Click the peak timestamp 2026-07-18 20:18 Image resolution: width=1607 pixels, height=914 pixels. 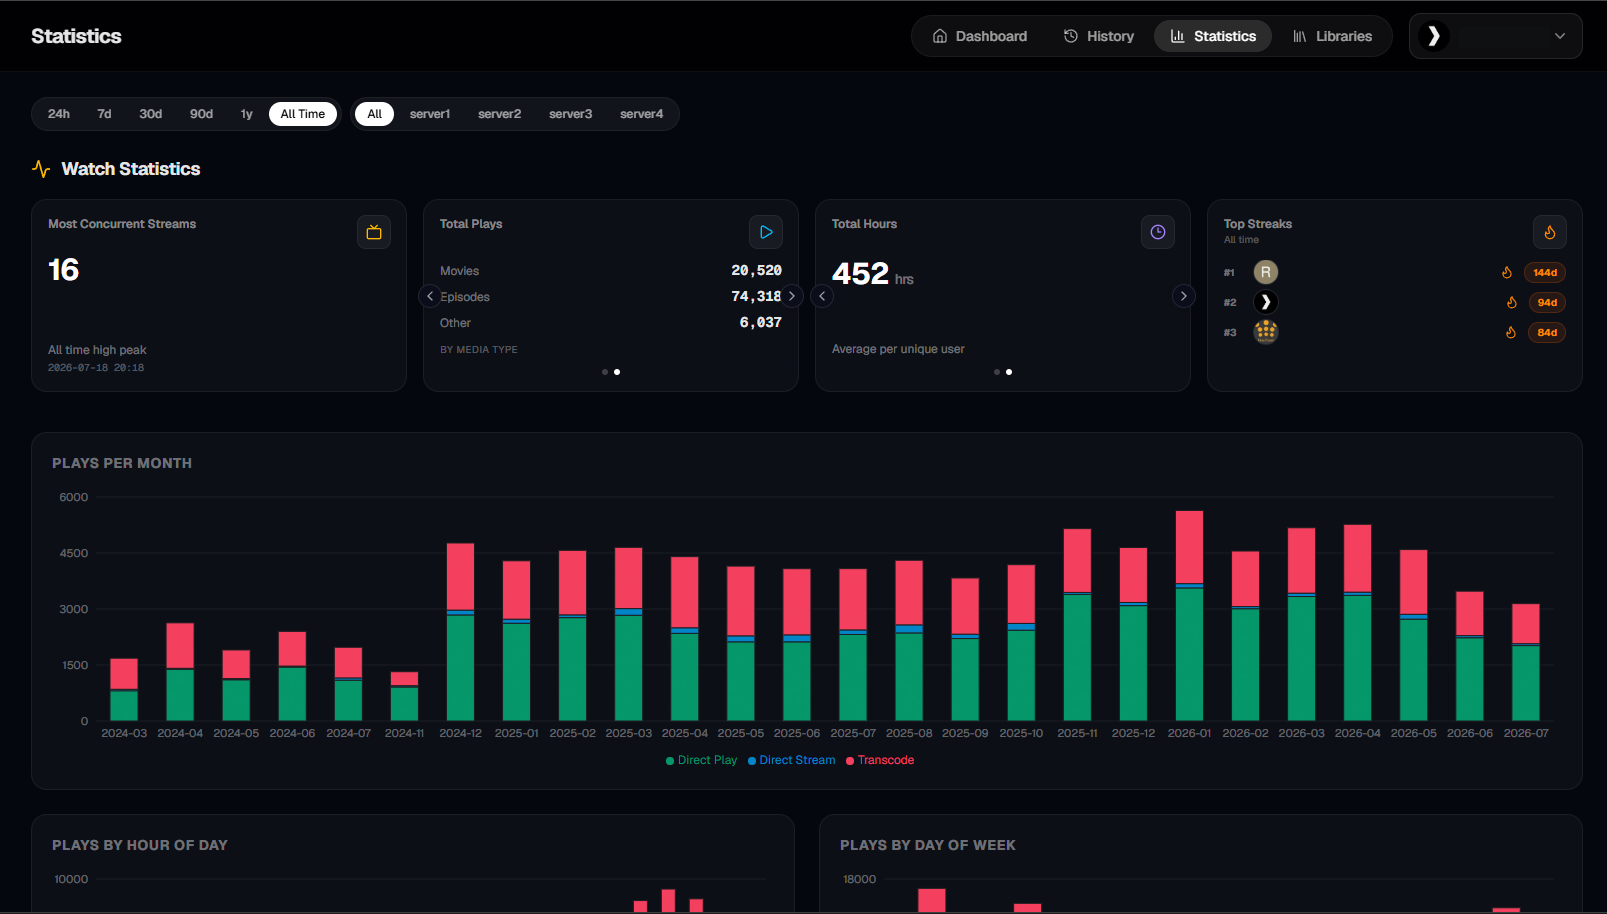click(96, 368)
